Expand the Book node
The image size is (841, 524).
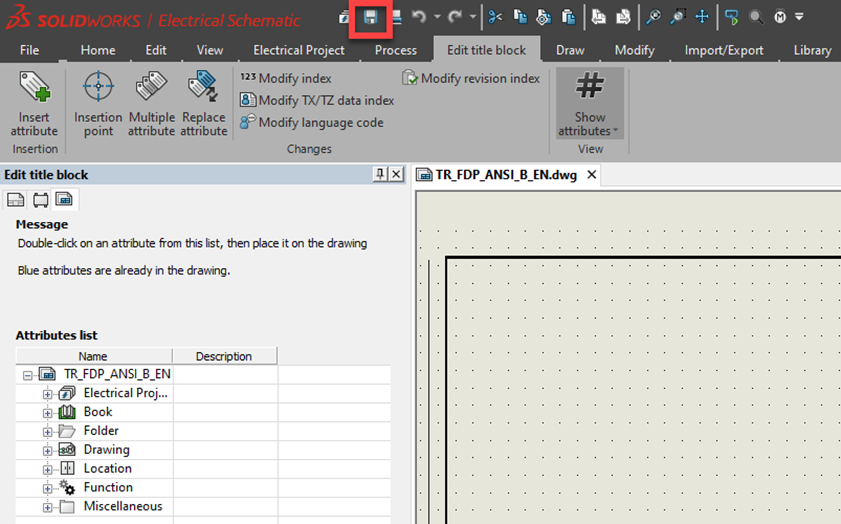pyautogui.click(x=47, y=414)
